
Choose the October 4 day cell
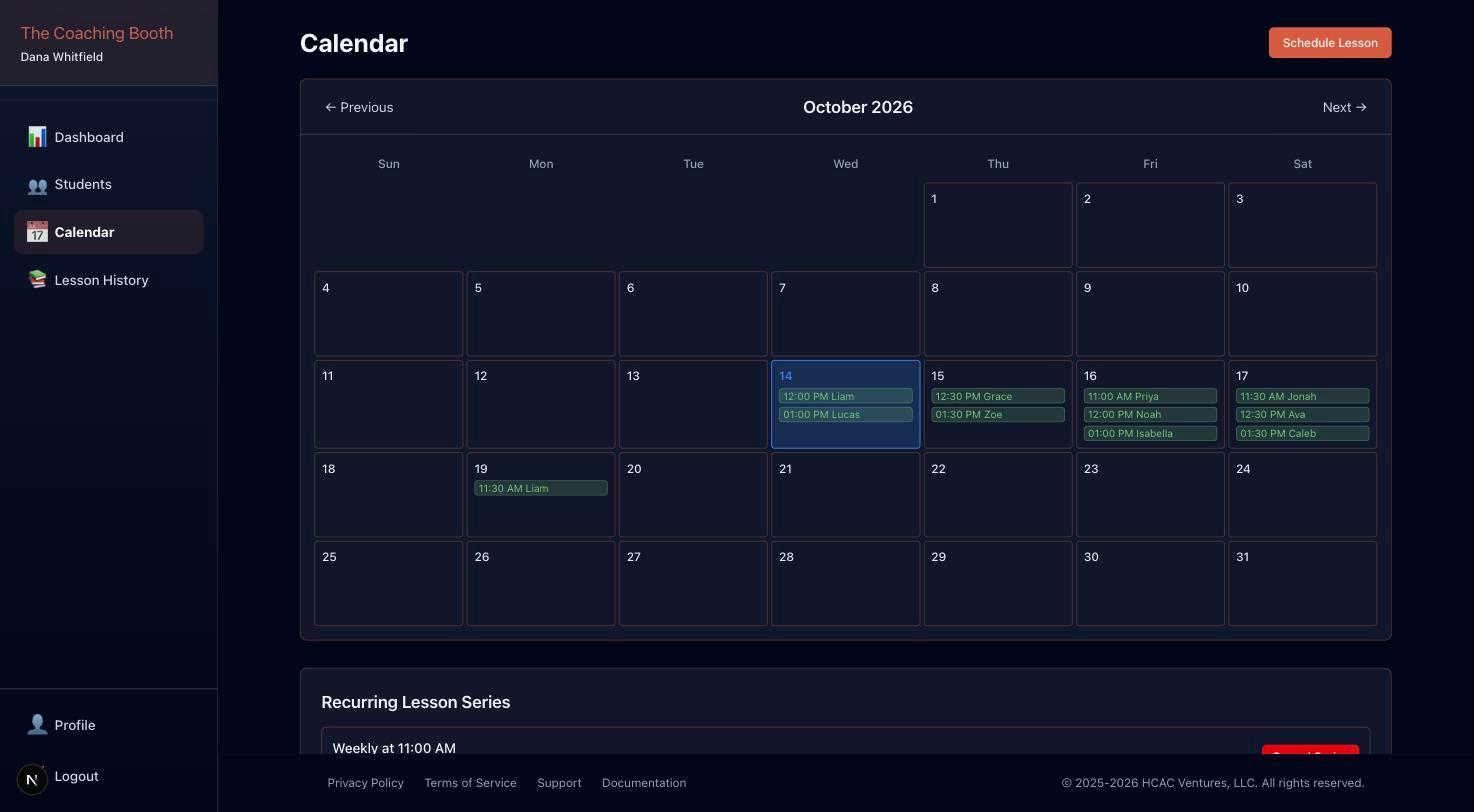pyautogui.click(x=389, y=314)
